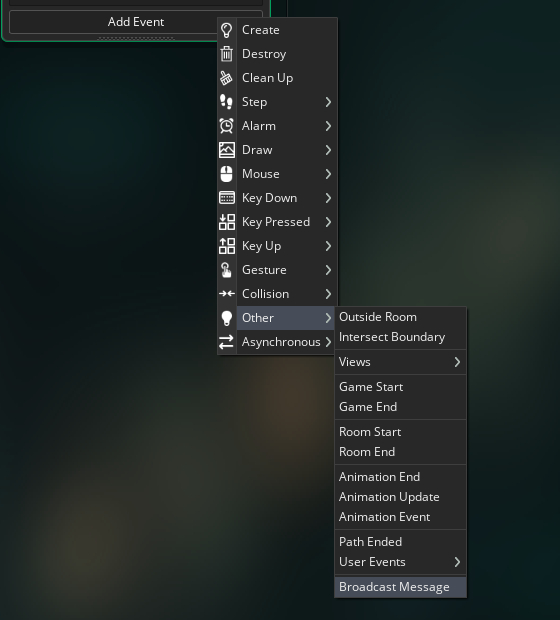Expand the Step submenu arrow
Viewport: 560px width, 620px height.
point(328,102)
